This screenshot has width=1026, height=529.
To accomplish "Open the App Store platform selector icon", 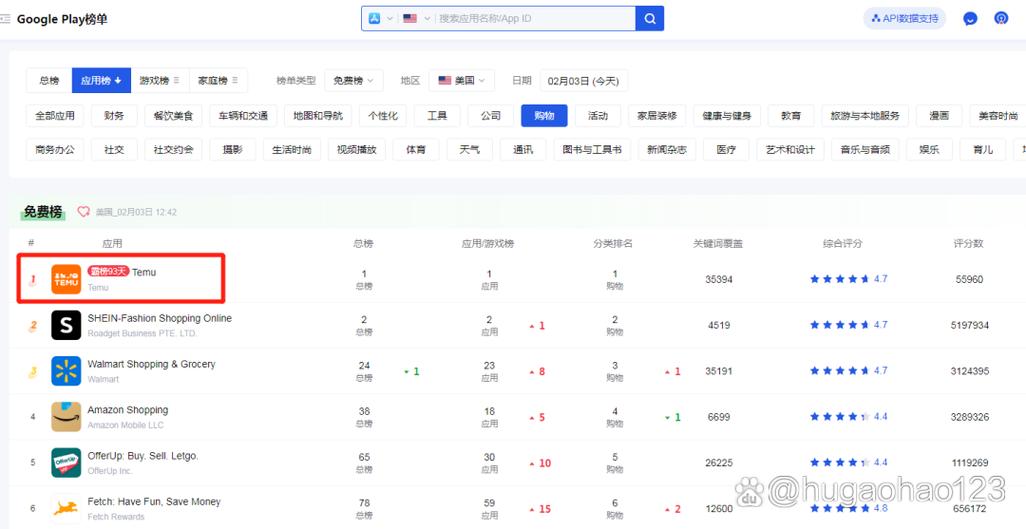I will pyautogui.click(x=374, y=18).
